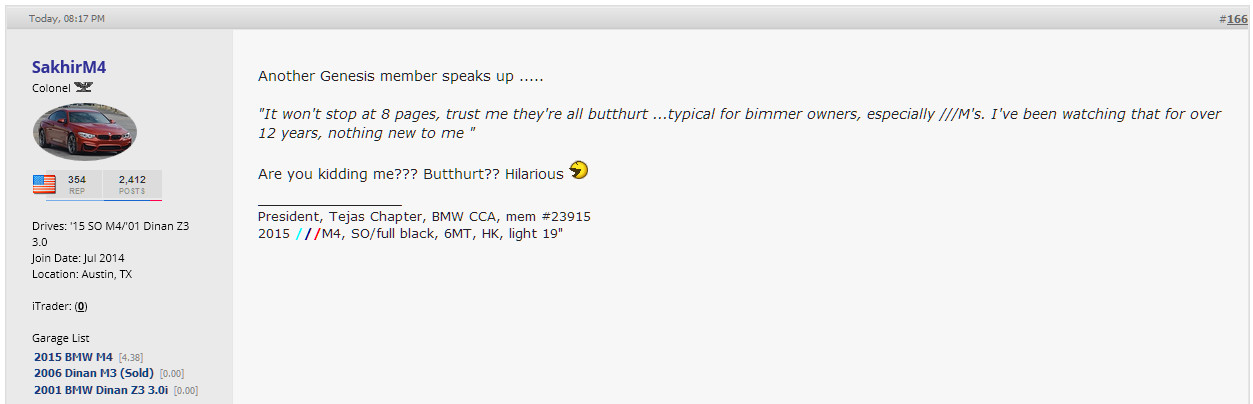Screen dimensions: 1253x404
Task: Click the Join Date: Jul 2014 text
Action: (80, 258)
